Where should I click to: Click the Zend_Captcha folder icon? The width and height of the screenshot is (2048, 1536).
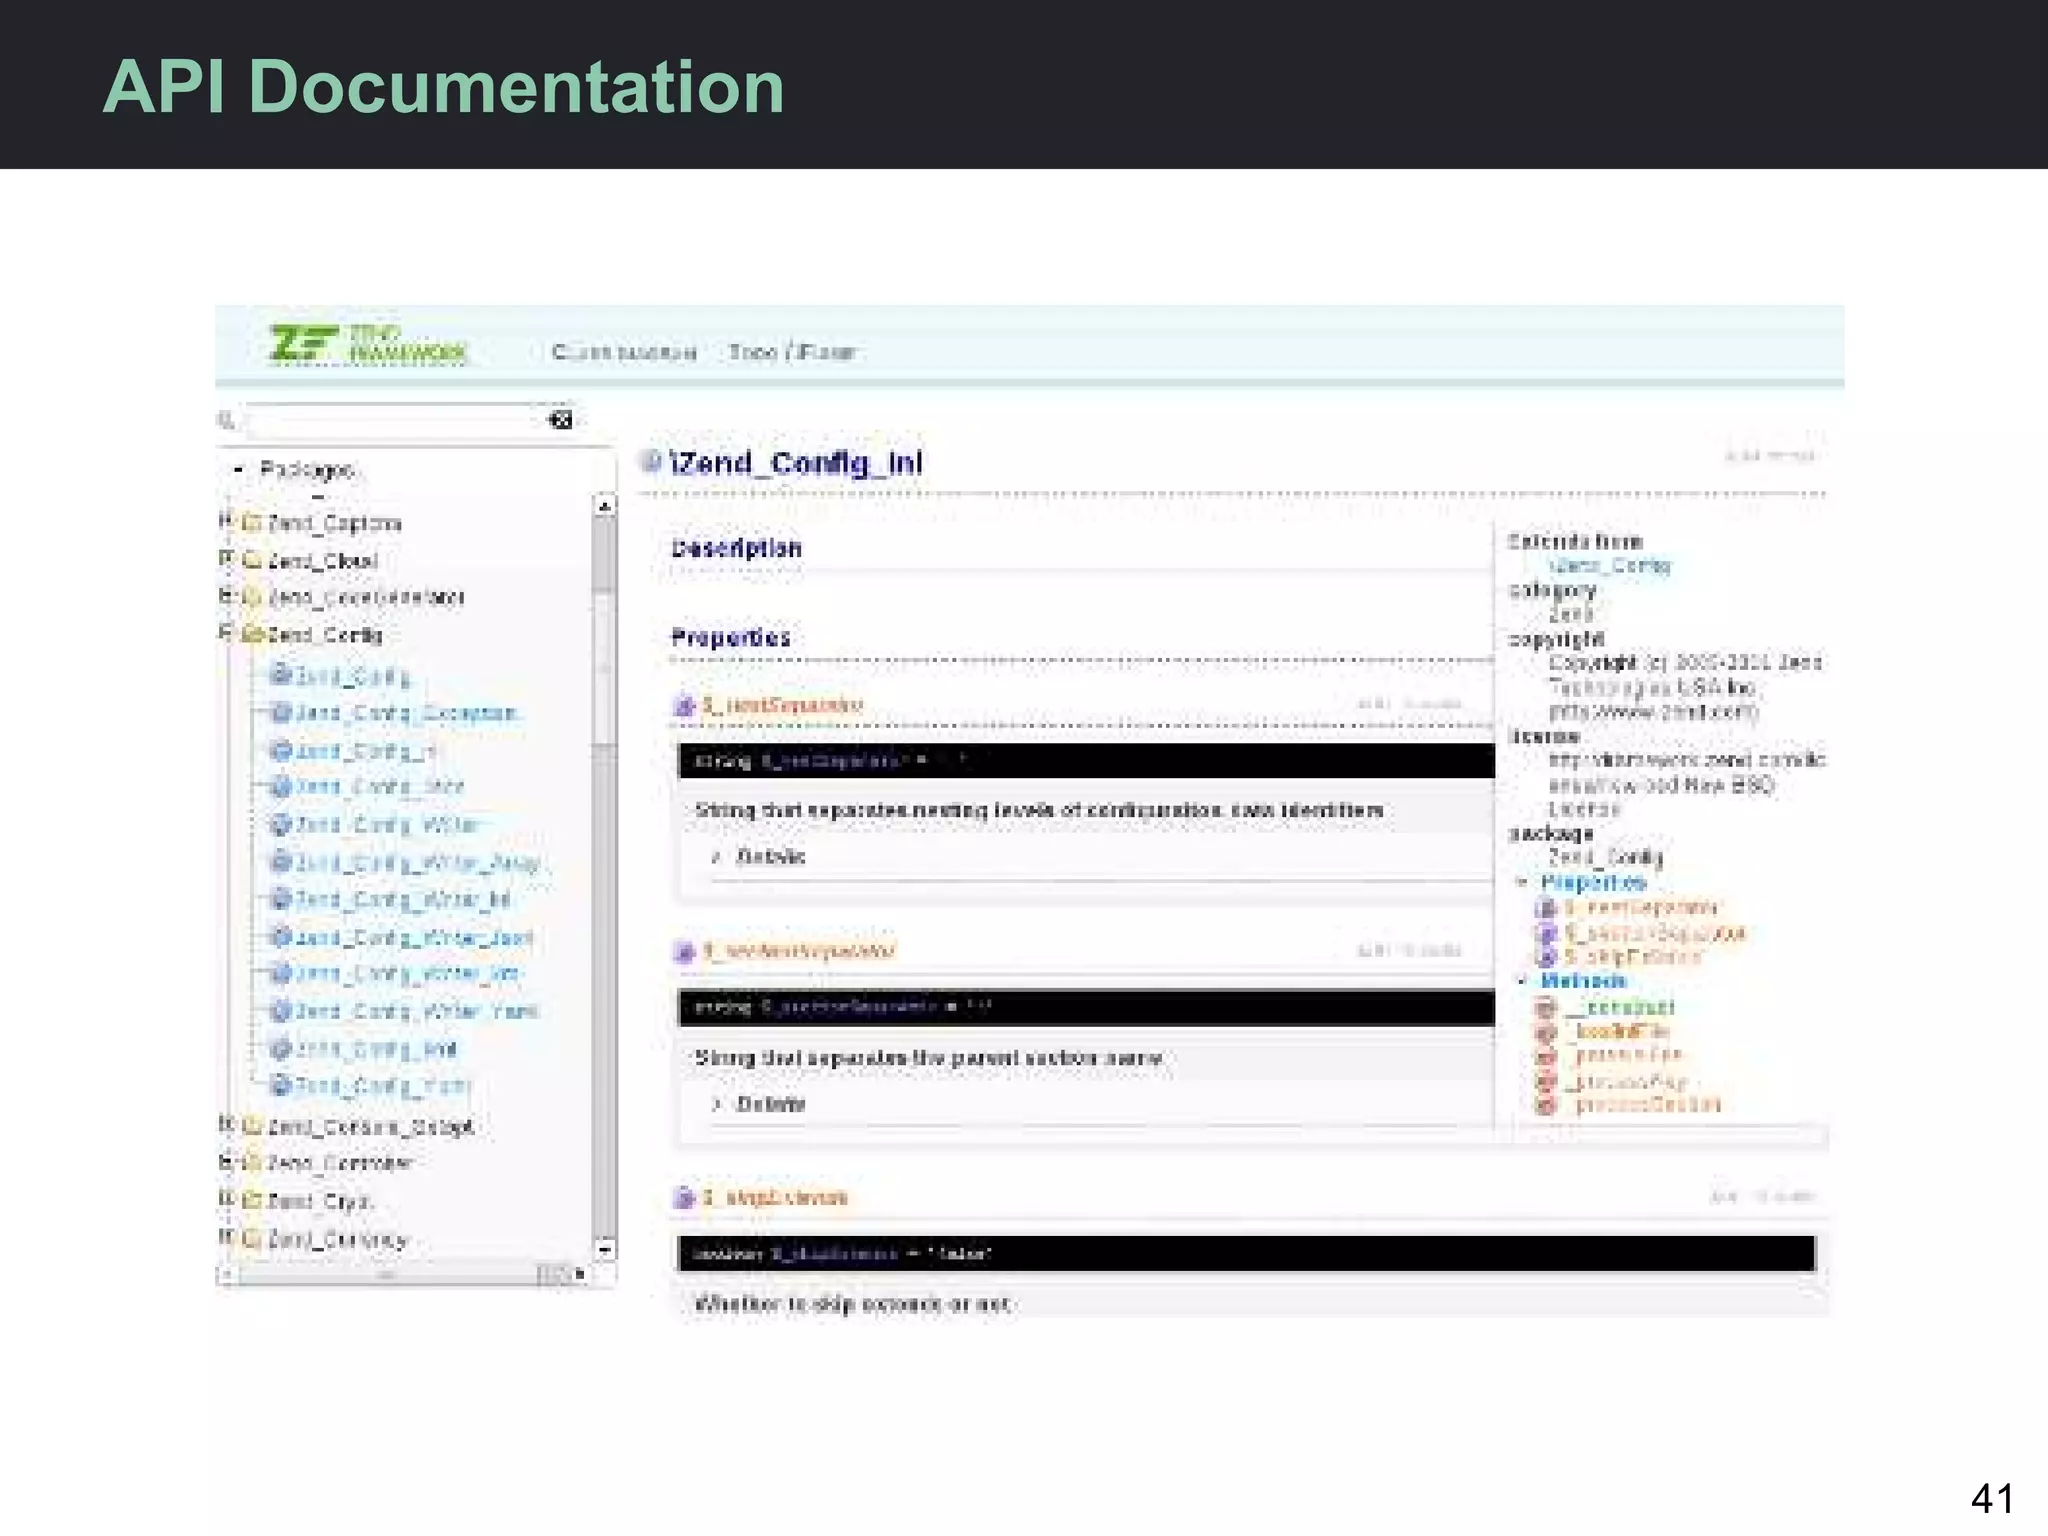252,522
